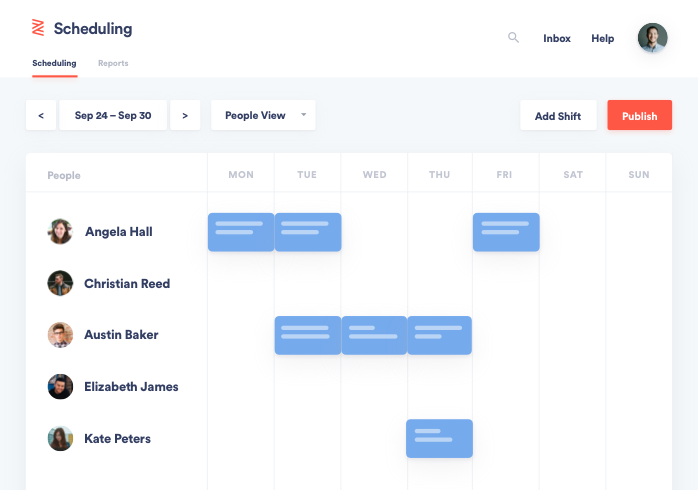Click the Publish button
This screenshot has width=698, height=490.
640,115
